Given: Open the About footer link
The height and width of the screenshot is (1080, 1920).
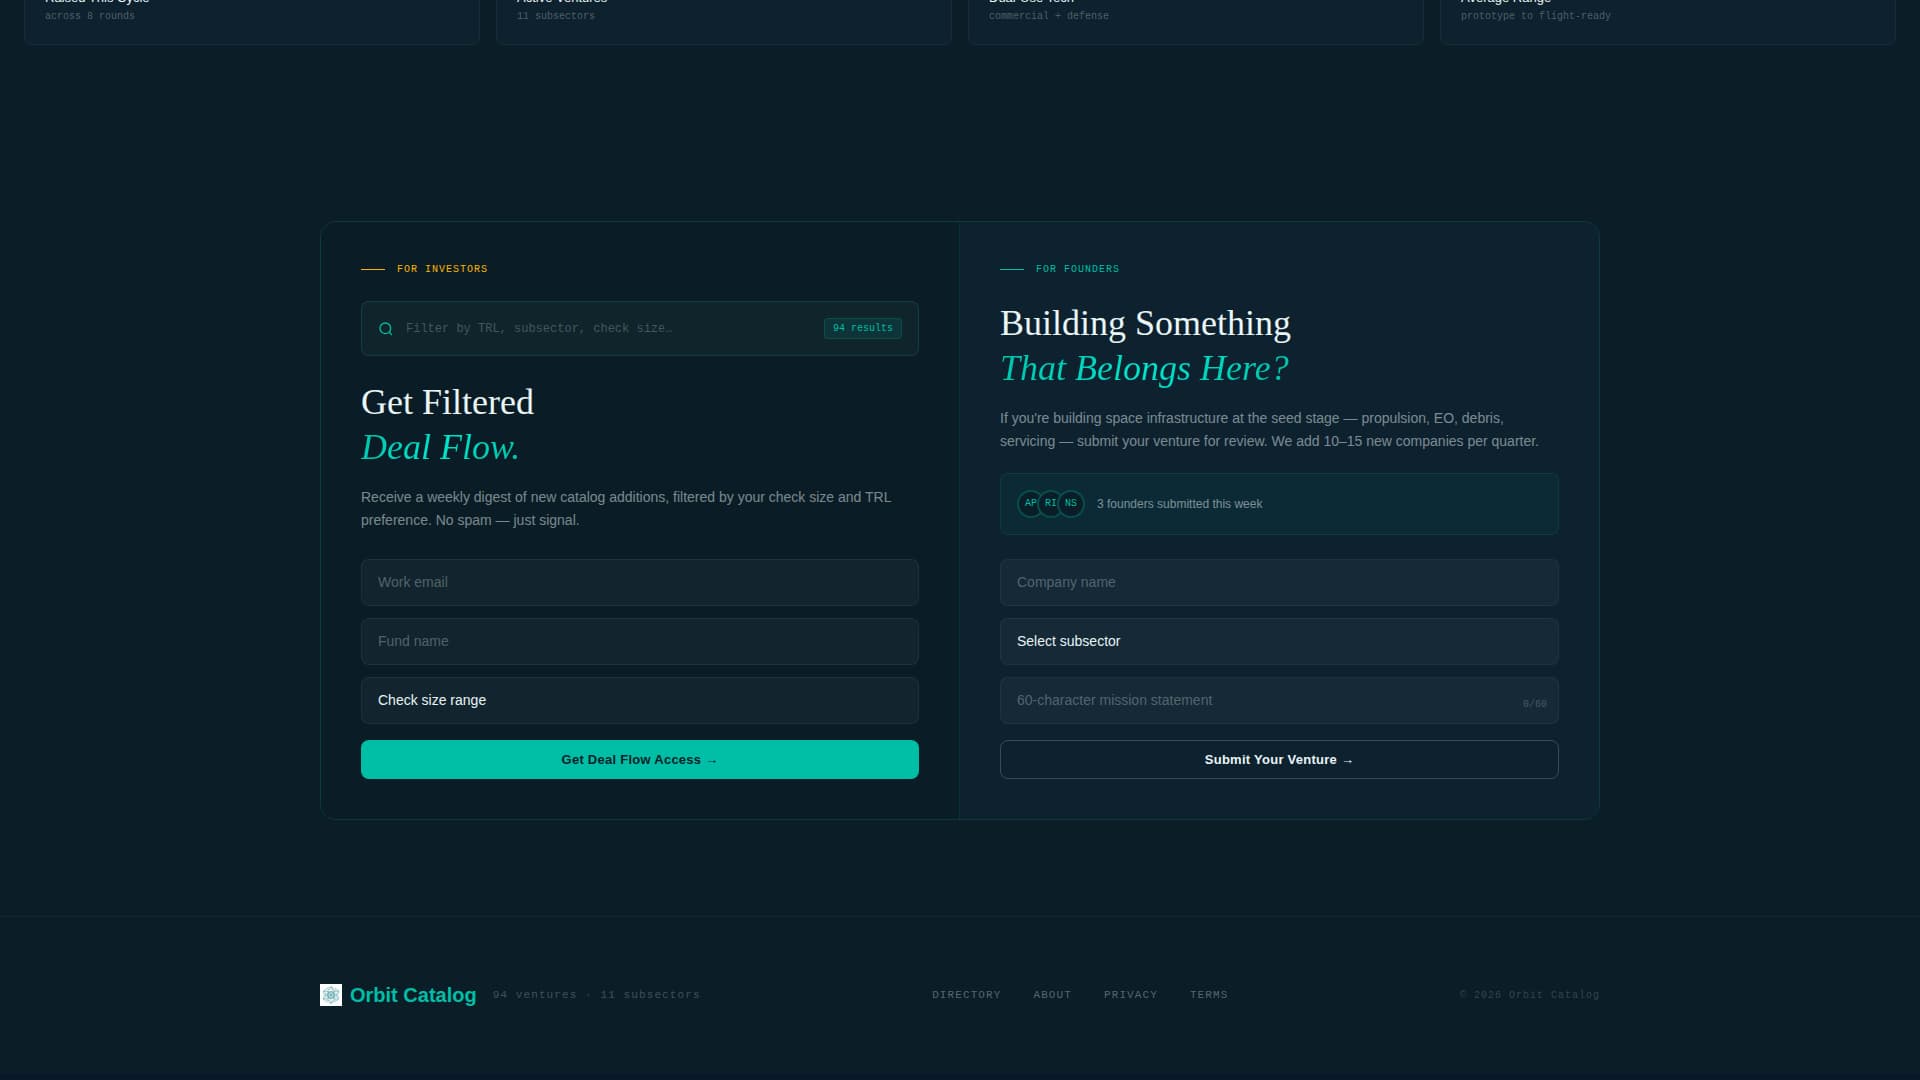Looking at the screenshot, I should (x=1052, y=995).
